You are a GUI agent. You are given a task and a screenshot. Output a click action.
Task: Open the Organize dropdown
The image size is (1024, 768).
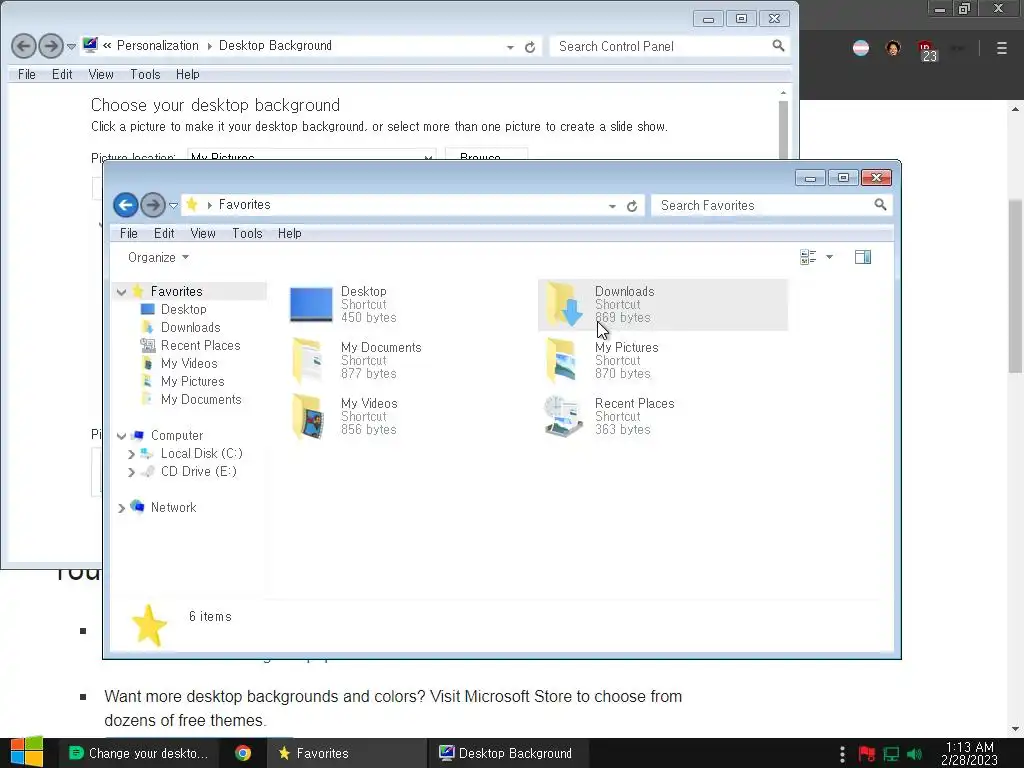[158, 257]
